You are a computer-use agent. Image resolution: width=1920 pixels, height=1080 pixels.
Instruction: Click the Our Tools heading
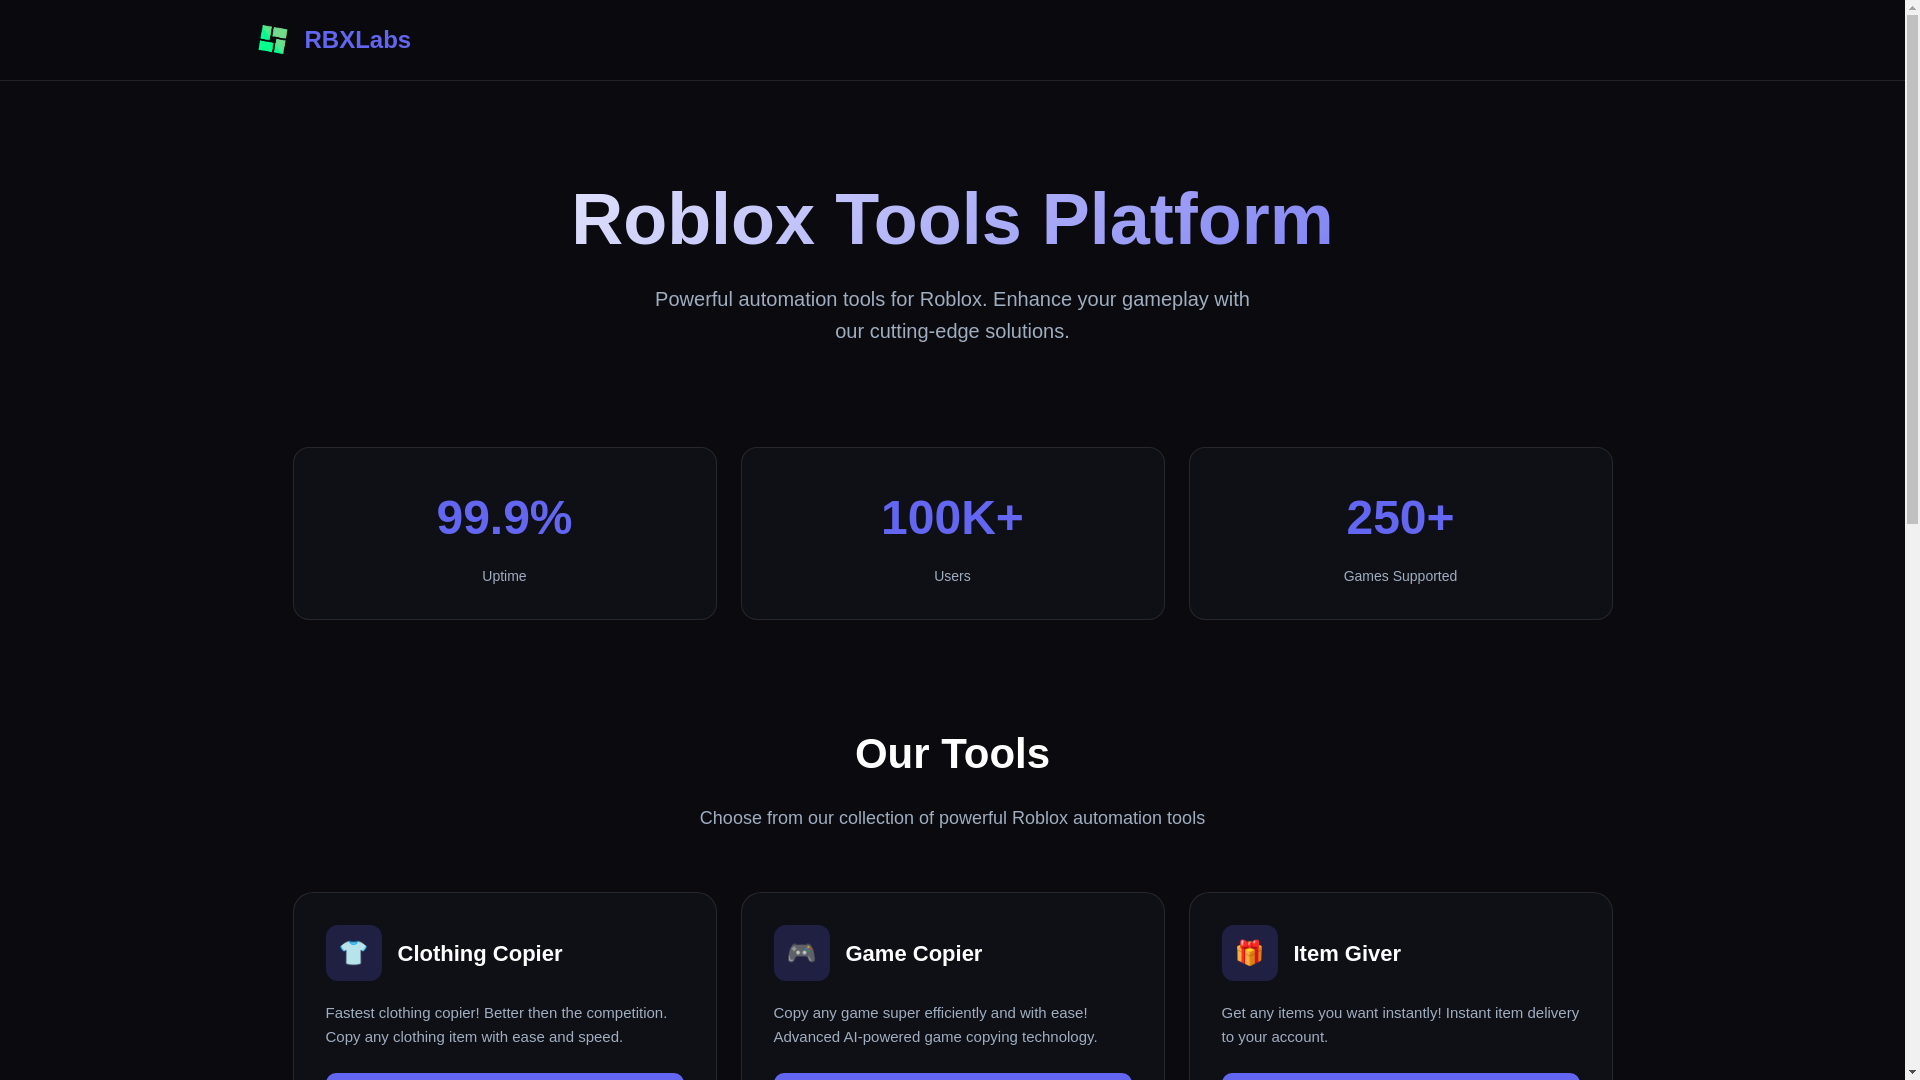pos(952,753)
